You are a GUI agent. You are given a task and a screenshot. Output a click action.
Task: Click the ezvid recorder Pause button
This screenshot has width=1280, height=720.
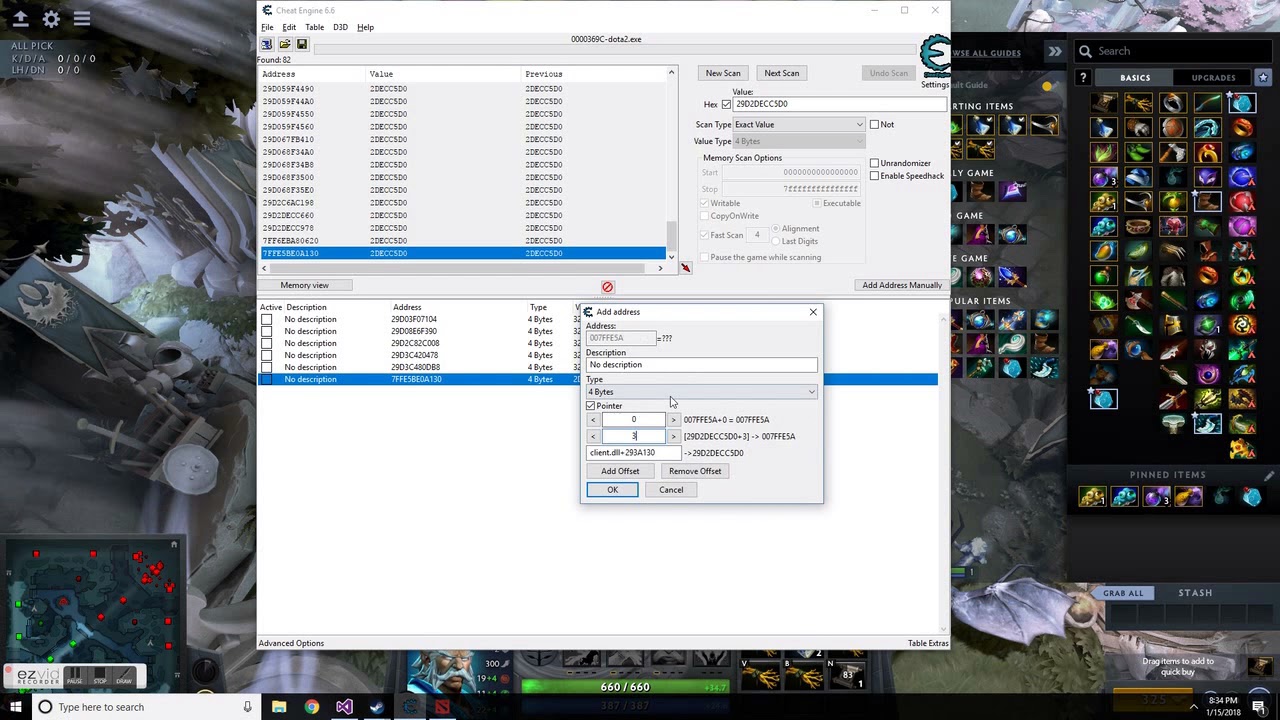coord(74,677)
